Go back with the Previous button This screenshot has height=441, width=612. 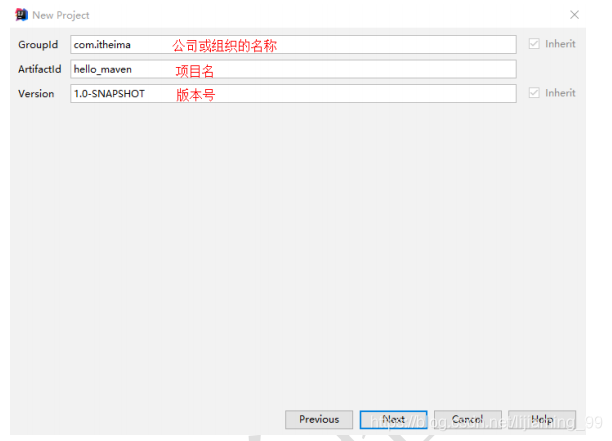pyautogui.click(x=319, y=420)
